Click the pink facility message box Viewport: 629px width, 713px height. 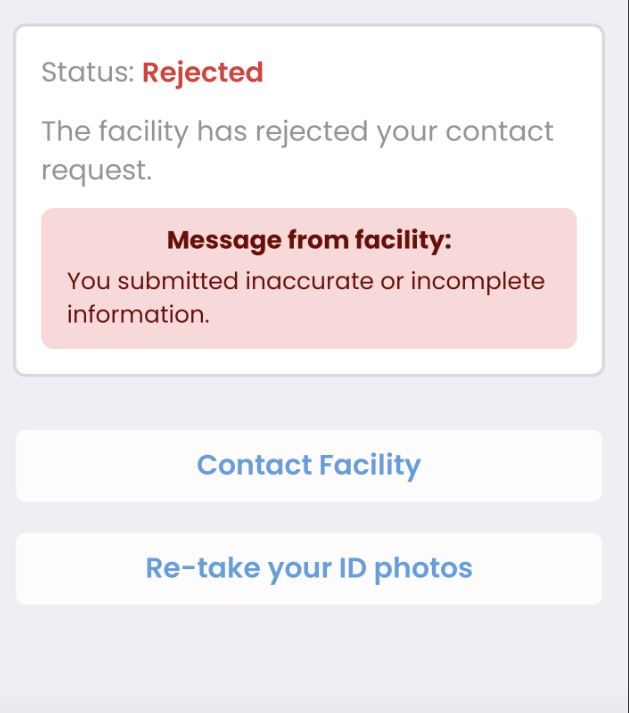point(309,278)
